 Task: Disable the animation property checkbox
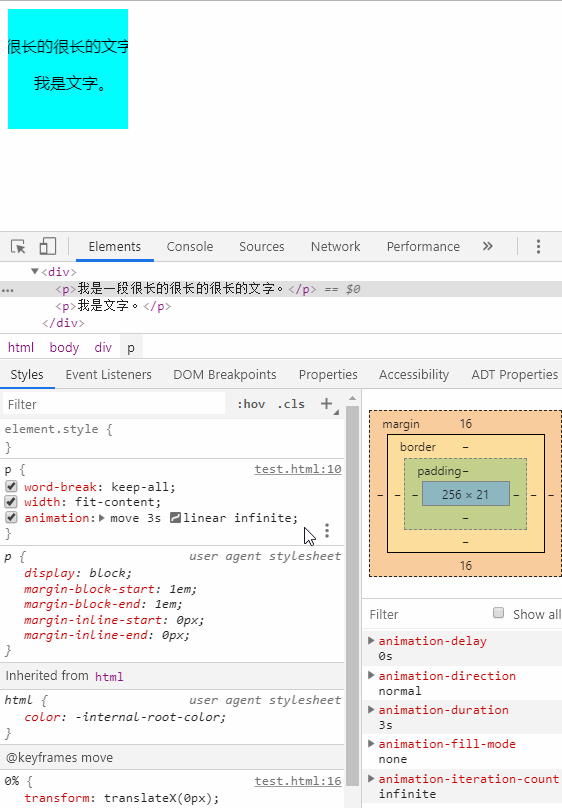[x=11, y=517]
